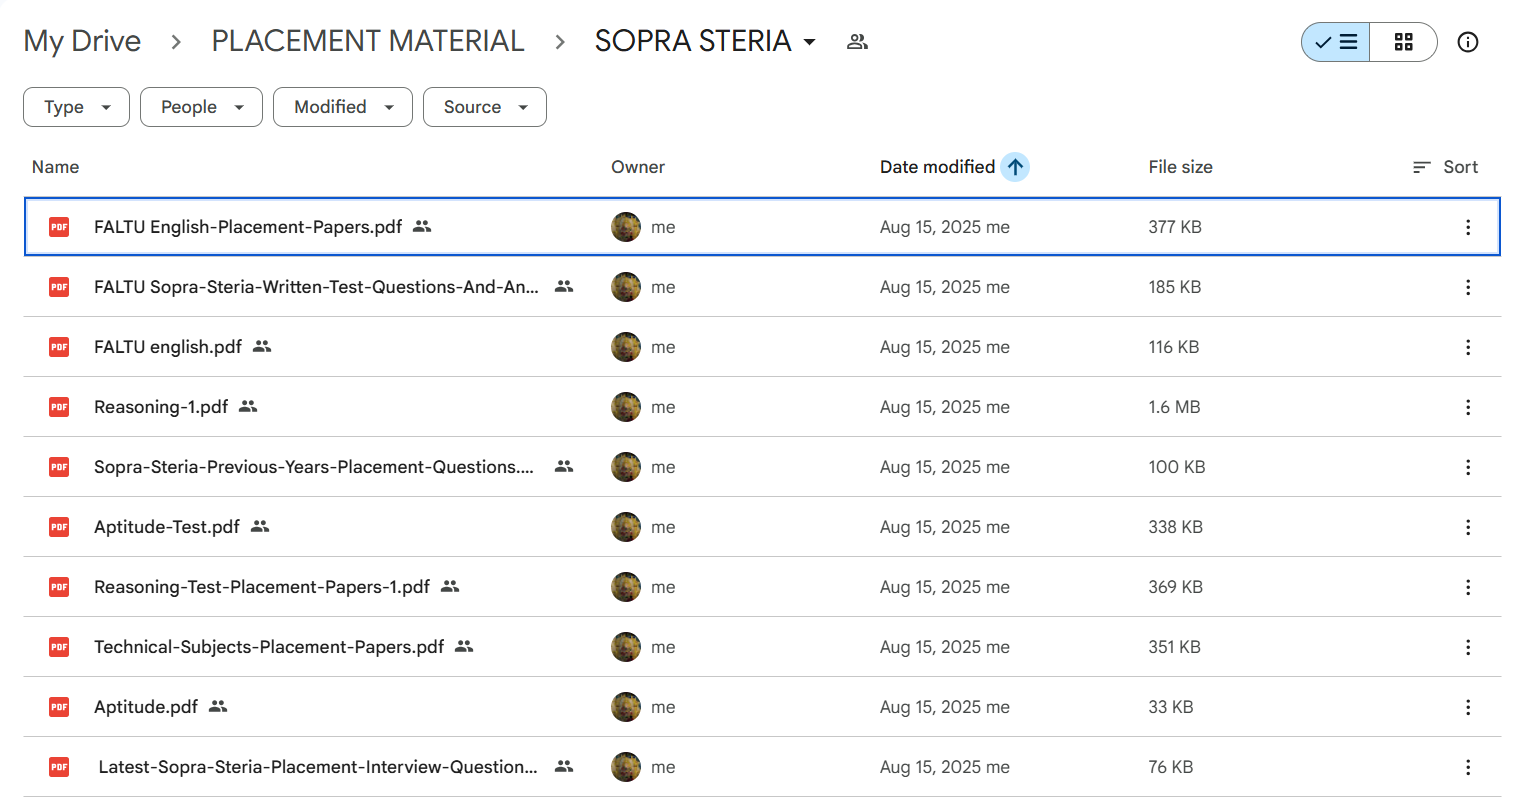Click the 100 KB file size value
1516x797 pixels.
click(1177, 467)
